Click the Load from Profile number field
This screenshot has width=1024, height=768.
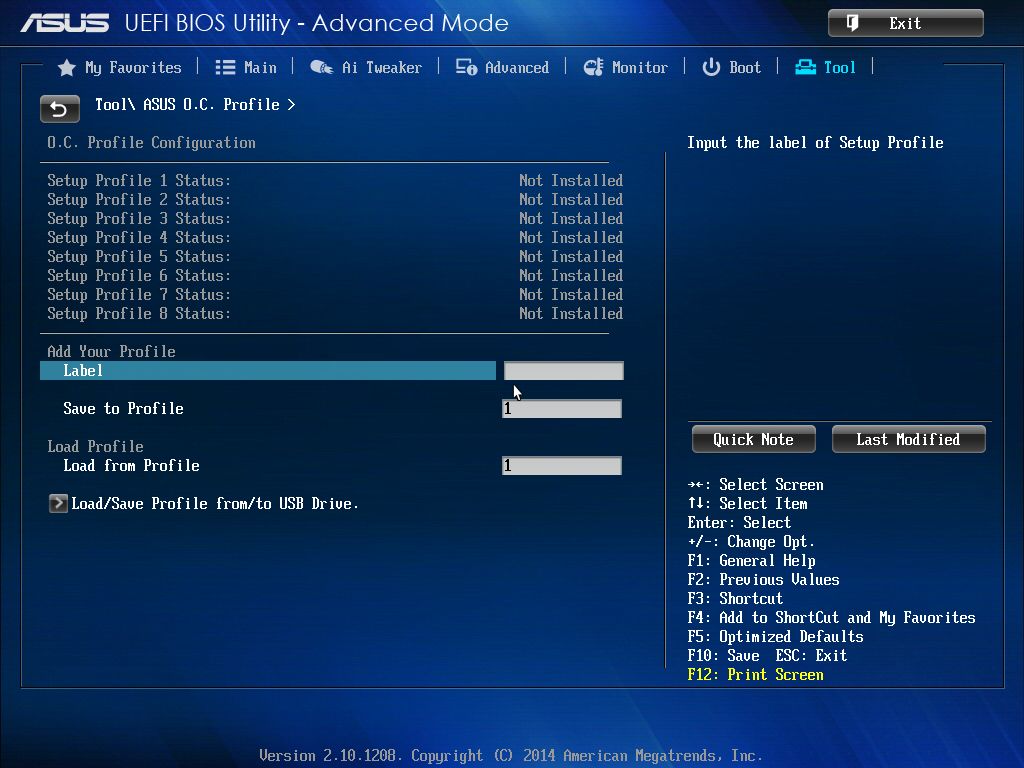(x=562, y=466)
